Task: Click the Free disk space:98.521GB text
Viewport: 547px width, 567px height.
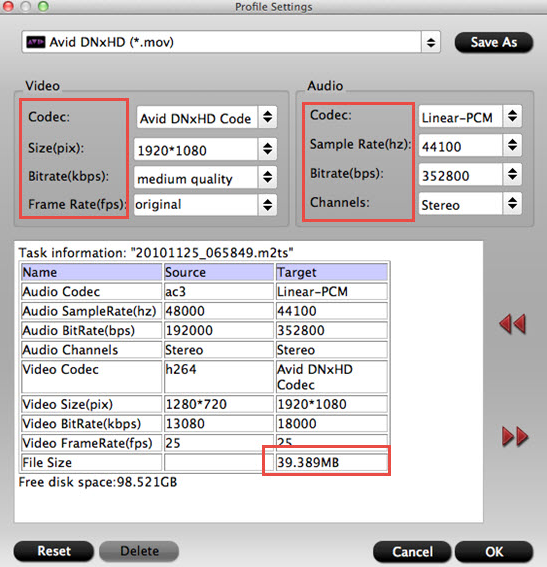Action: click(x=98, y=482)
